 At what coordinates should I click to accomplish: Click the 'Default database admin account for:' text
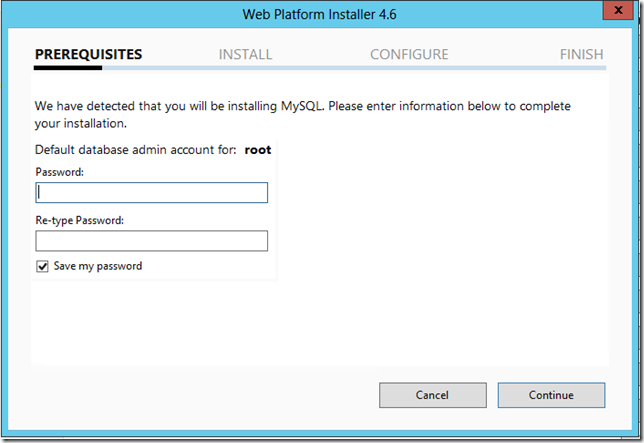pyautogui.click(x=136, y=150)
